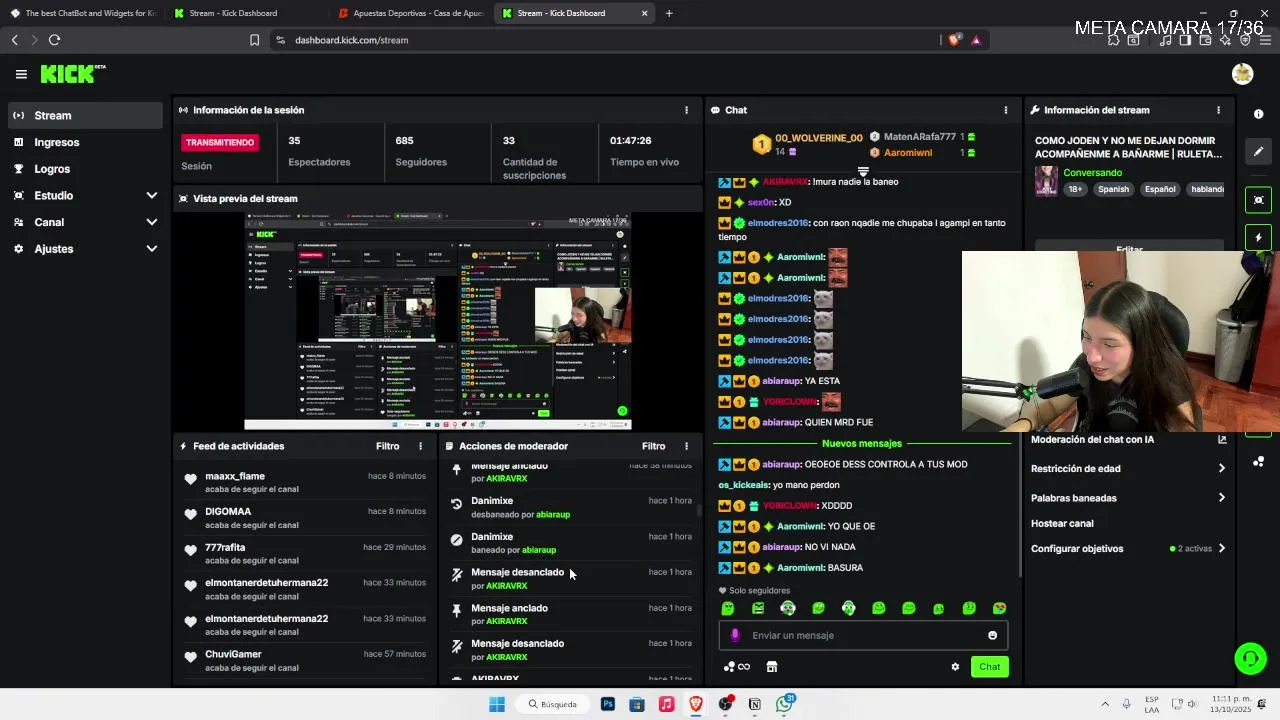Open Notion from the taskbar
Viewport: 1280px width, 720px height.
(x=754, y=704)
